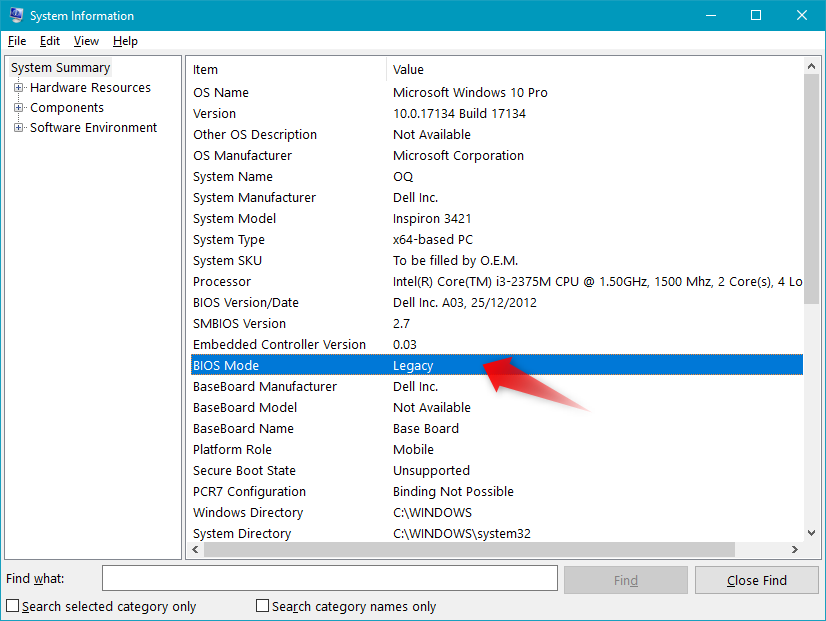The height and width of the screenshot is (621, 826).
Task: Click the Item column header
Action: tap(288, 70)
